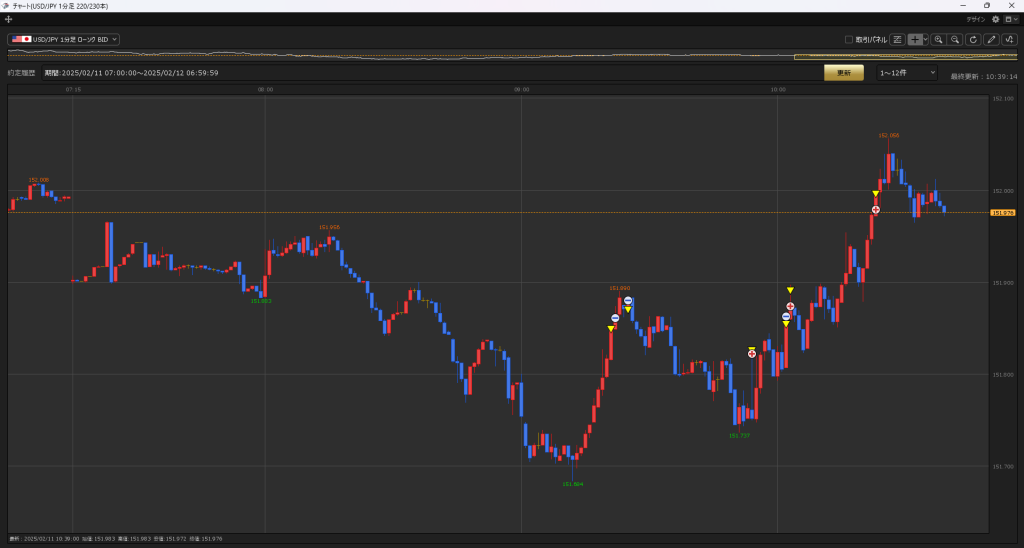
Task: Open the settings gear icon
Action: 995,19
